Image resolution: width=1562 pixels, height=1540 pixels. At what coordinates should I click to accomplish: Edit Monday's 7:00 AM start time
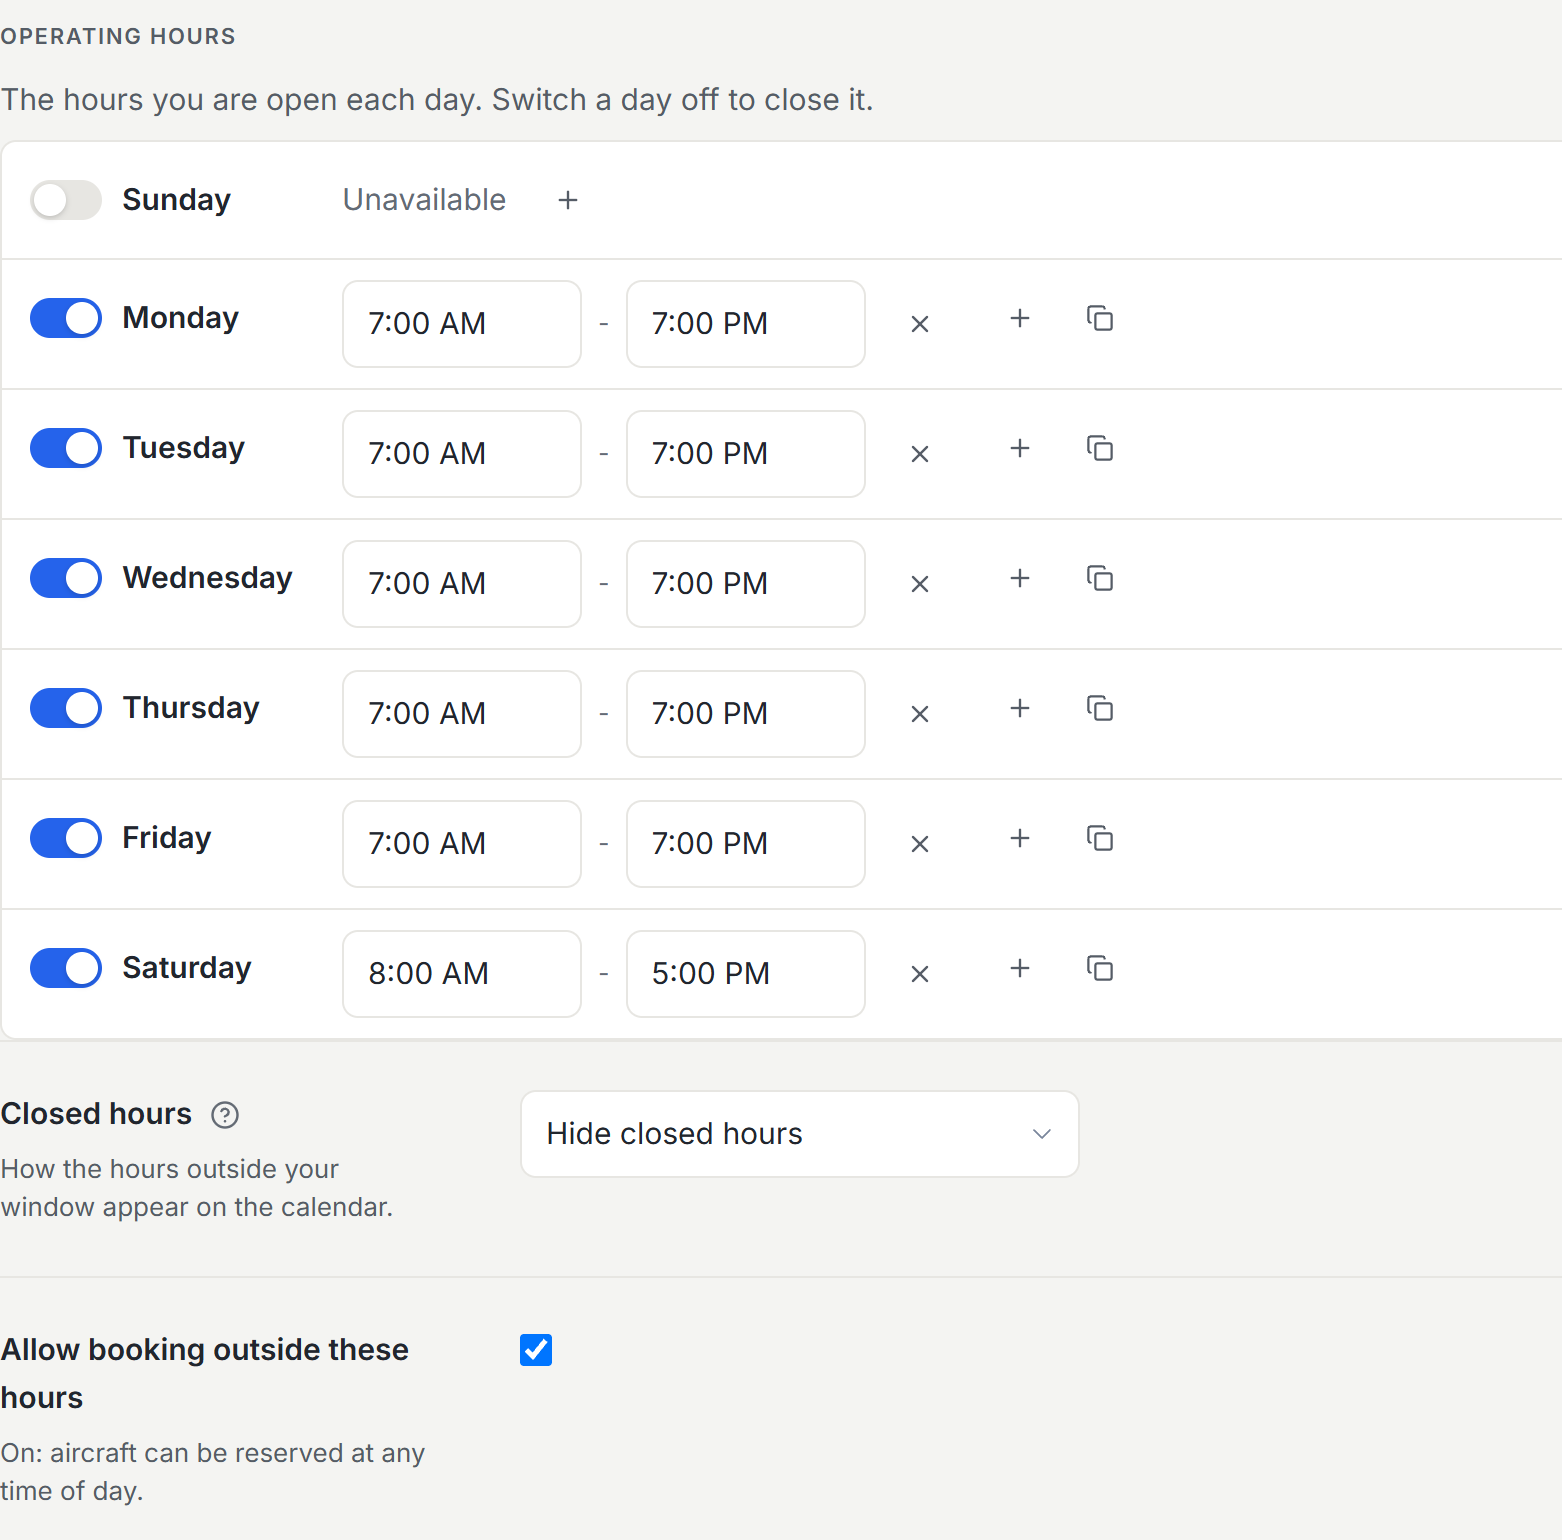(x=462, y=324)
